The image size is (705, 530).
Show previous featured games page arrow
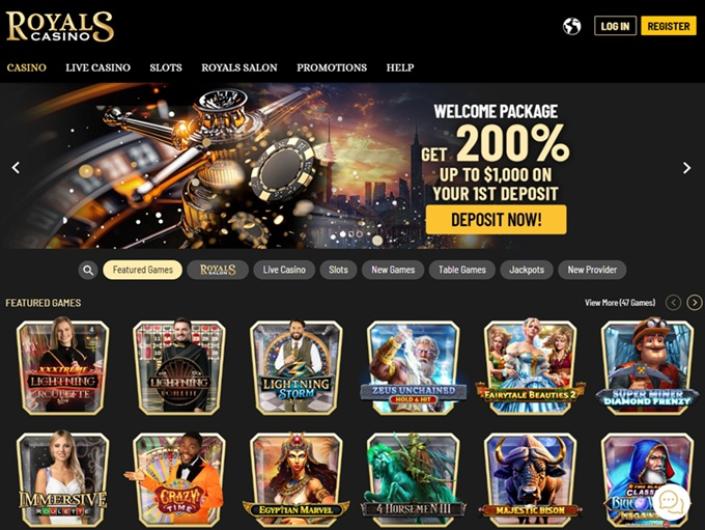tap(673, 303)
